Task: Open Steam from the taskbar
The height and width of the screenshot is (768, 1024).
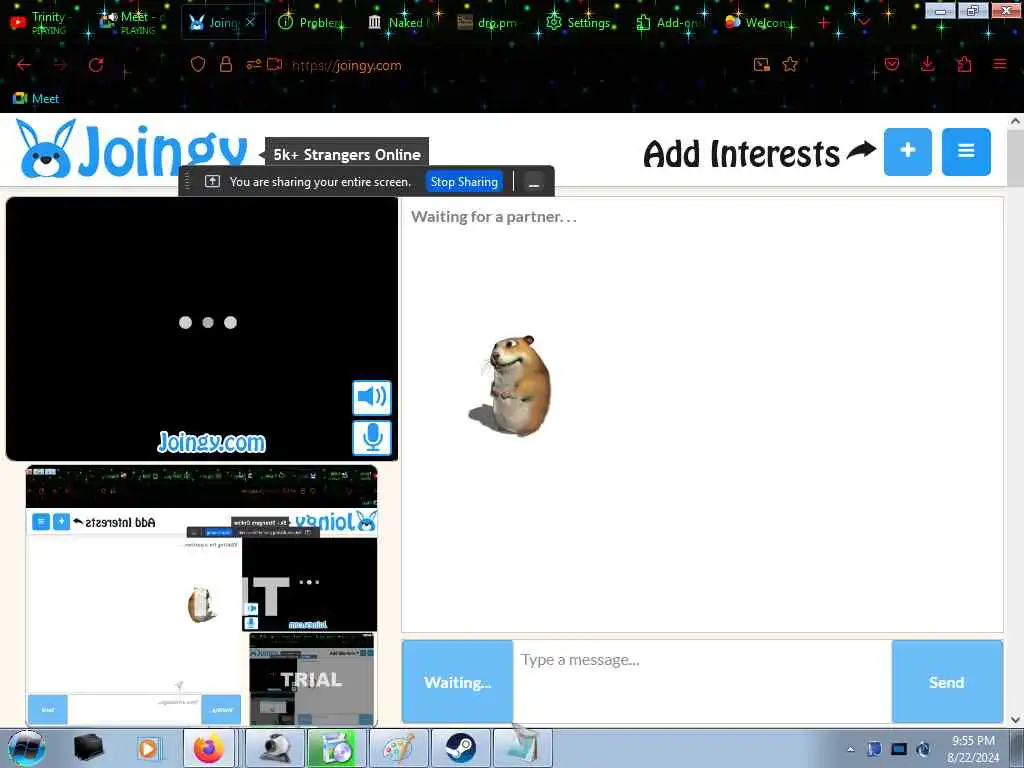Action: [x=460, y=748]
